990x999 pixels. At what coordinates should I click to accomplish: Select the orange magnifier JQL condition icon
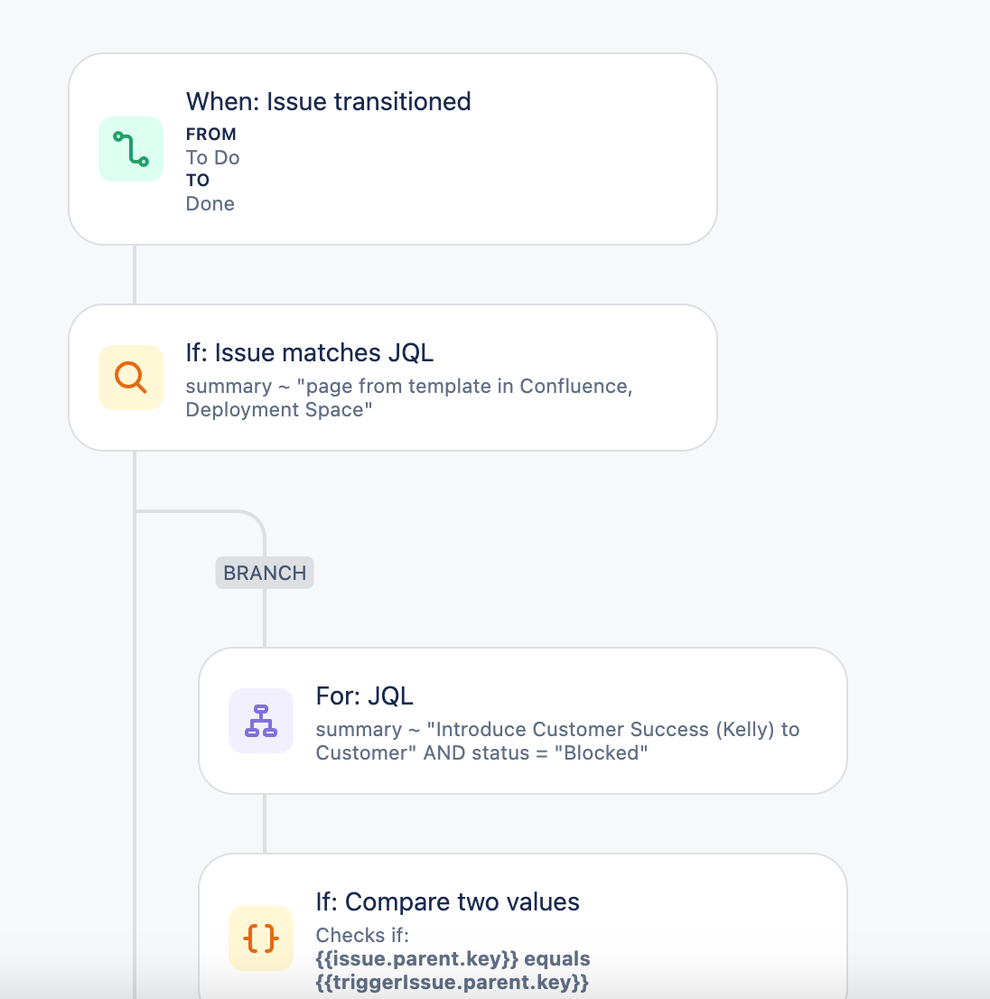tap(131, 377)
